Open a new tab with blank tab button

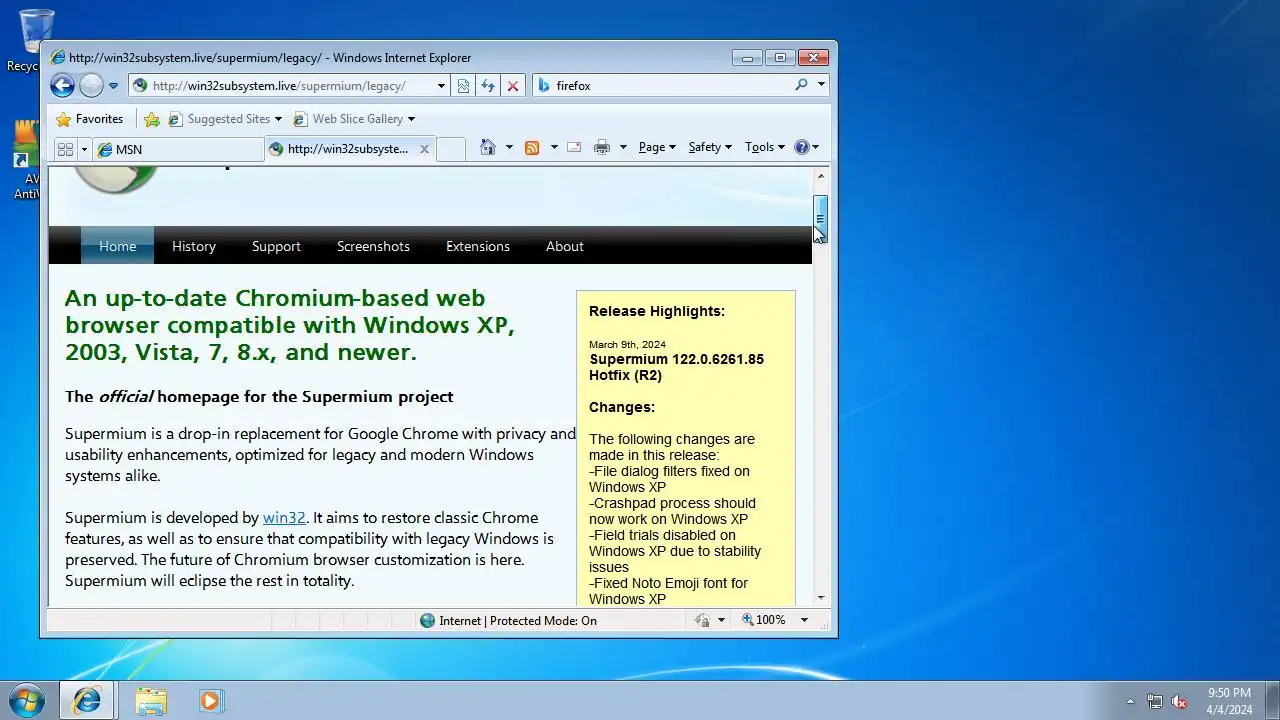tap(451, 149)
